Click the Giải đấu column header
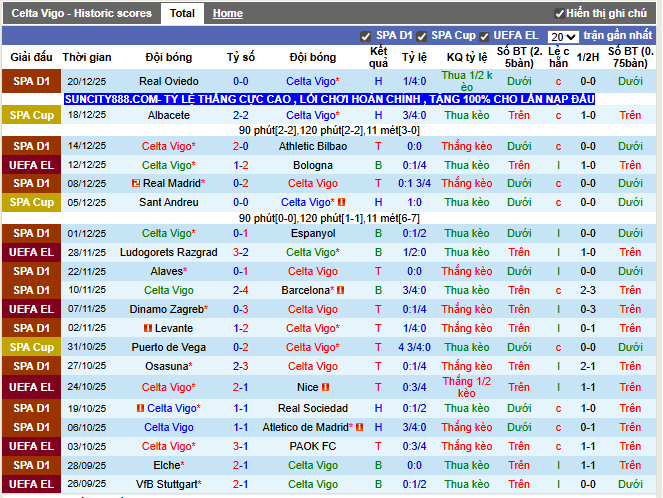This screenshot has height=498, width=663. (x=31, y=57)
